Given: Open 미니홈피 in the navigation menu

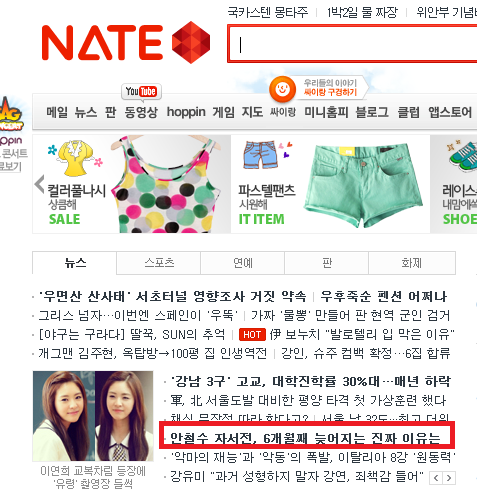Looking at the screenshot, I should tap(326, 112).
